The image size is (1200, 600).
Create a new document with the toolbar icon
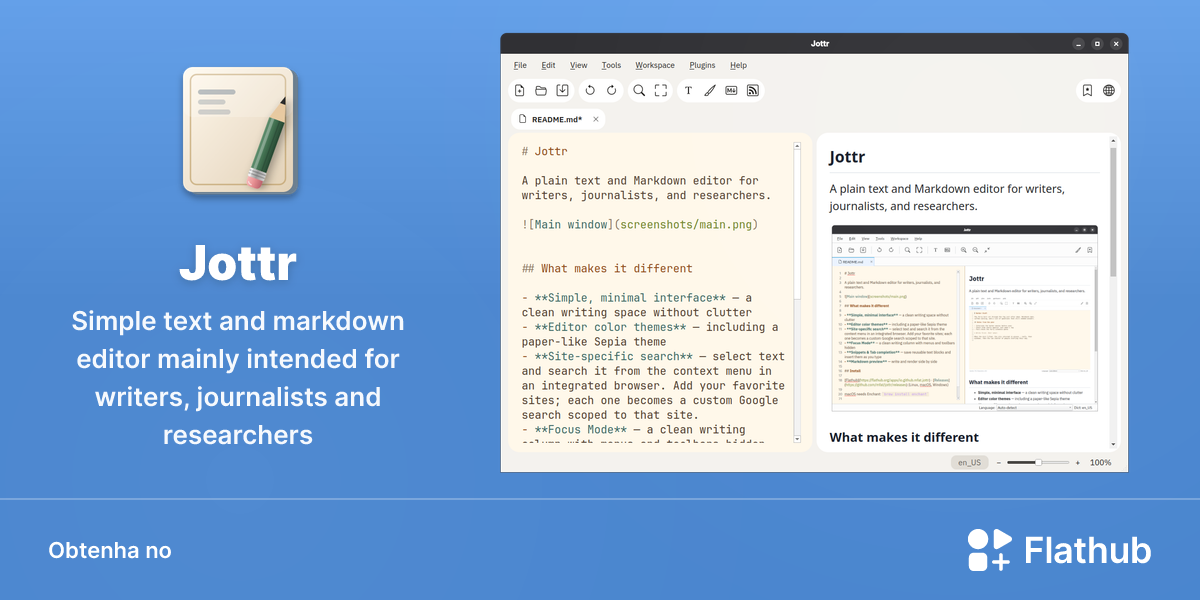point(520,90)
